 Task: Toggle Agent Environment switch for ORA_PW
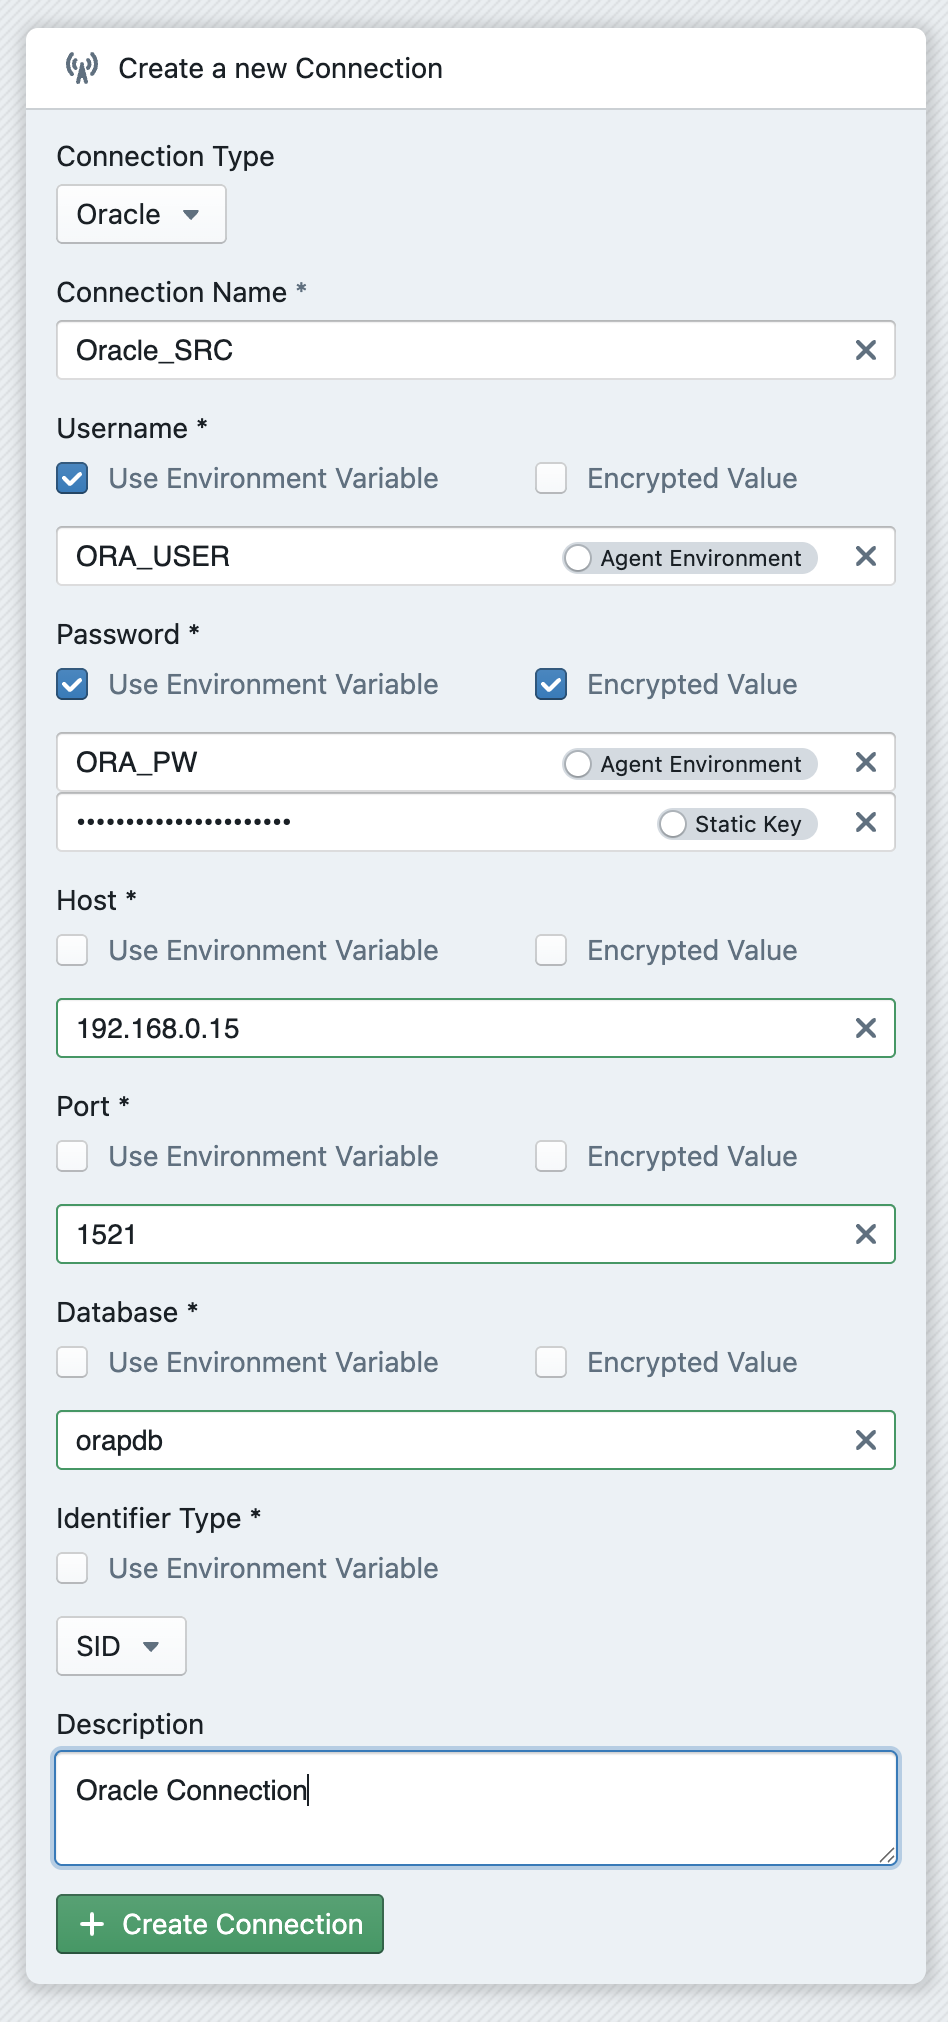(578, 763)
